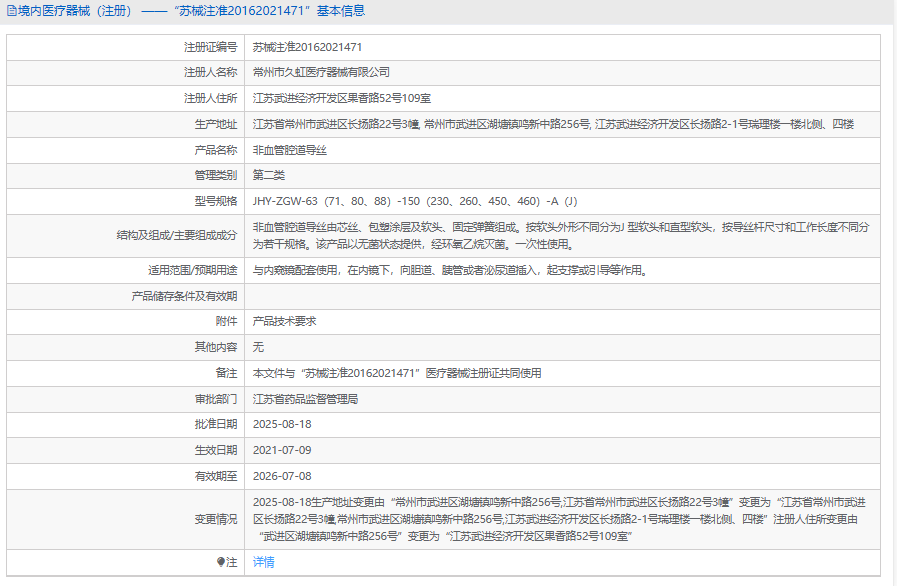Image resolution: width=897 pixels, height=586 pixels.
Task: Select the 生产地址 value row text
Action: tap(553, 124)
